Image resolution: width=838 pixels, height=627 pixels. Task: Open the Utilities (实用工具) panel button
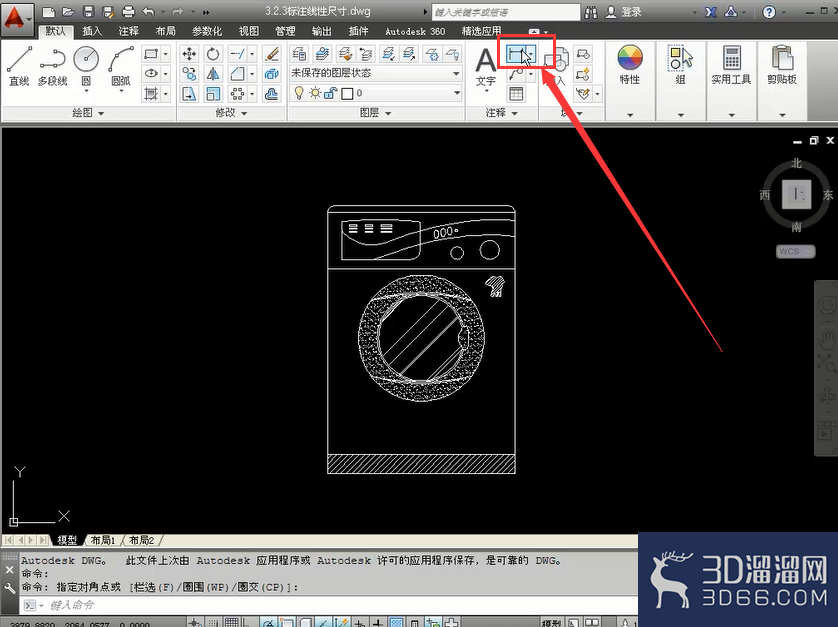pos(731,65)
